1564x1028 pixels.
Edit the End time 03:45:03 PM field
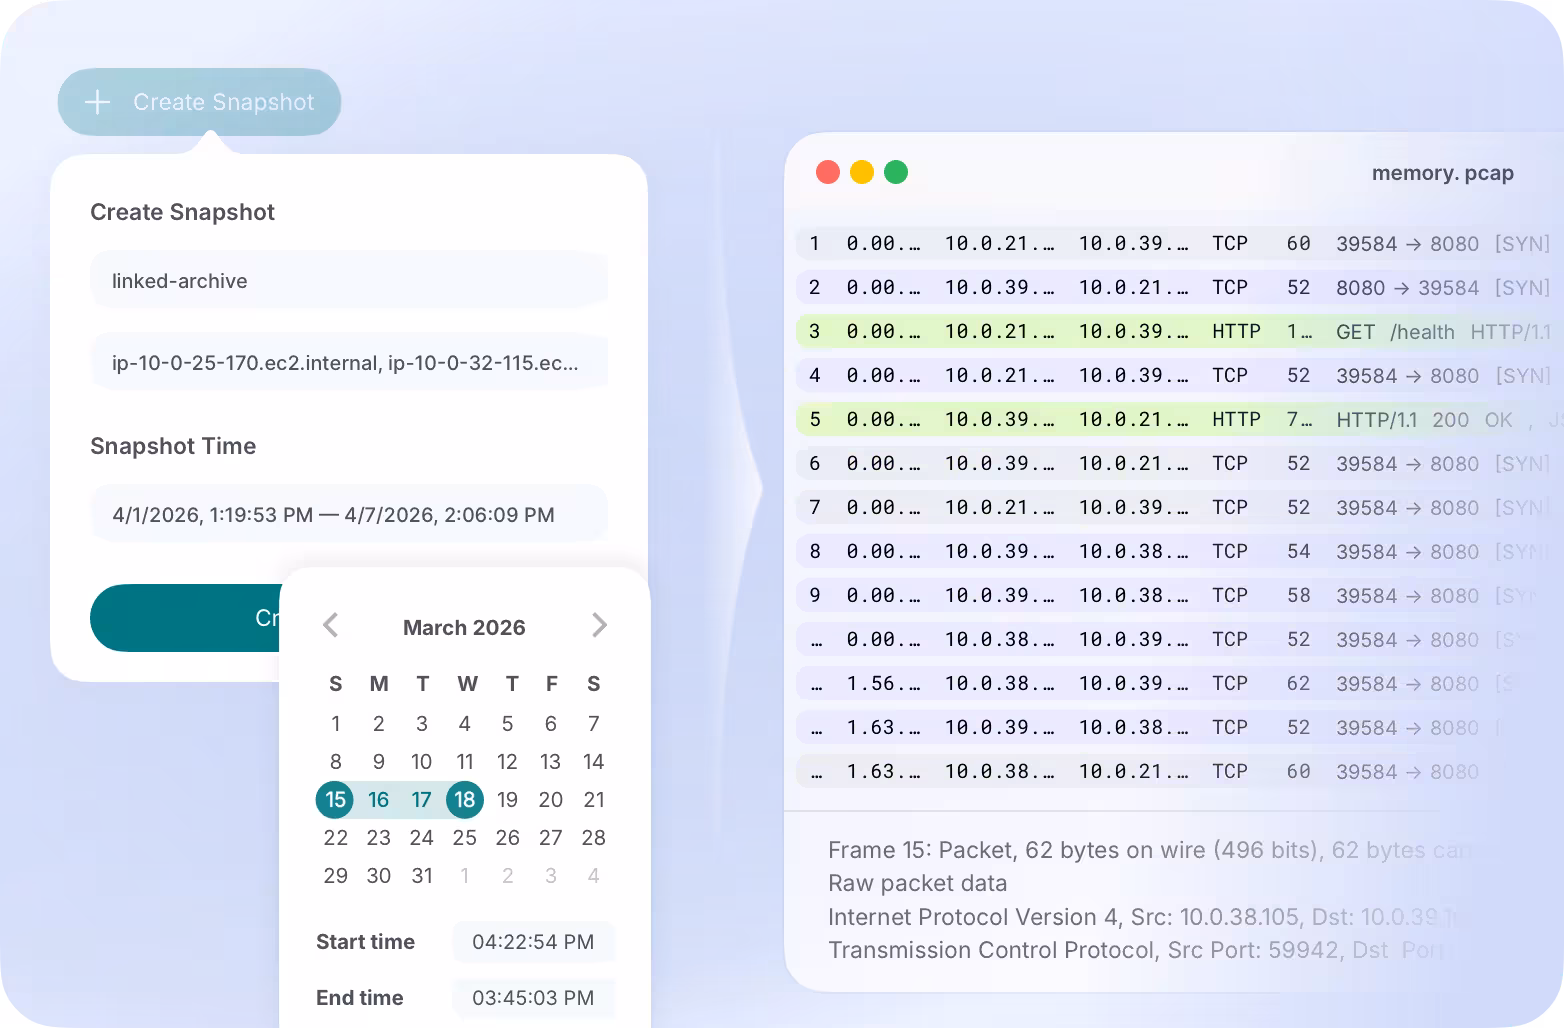click(533, 998)
